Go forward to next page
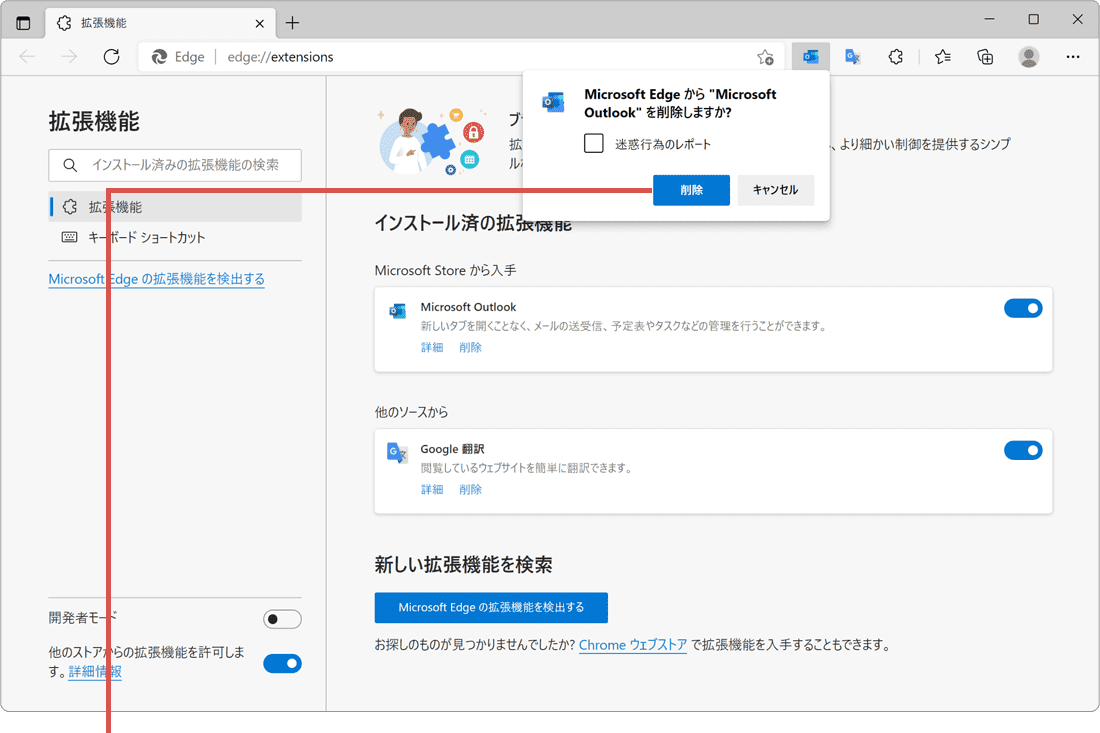 (x=69, y=57)
